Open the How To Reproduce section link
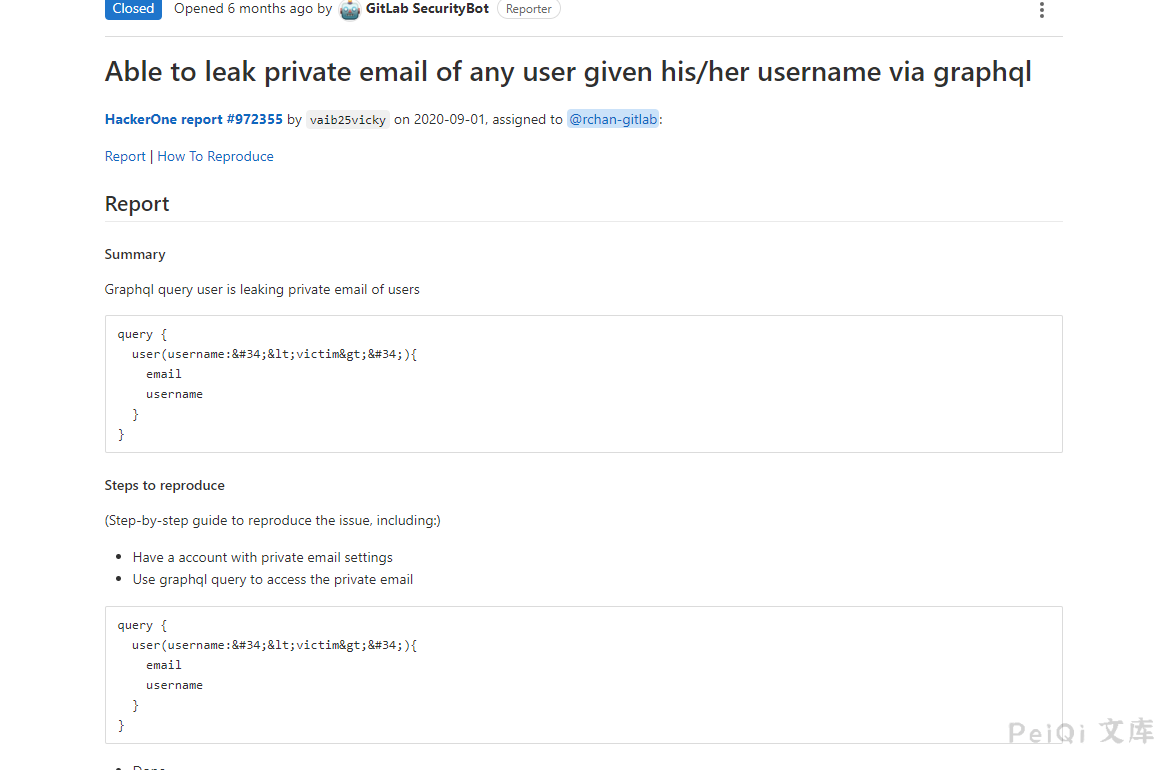The image size is (1167, 770). click(215, 156)
